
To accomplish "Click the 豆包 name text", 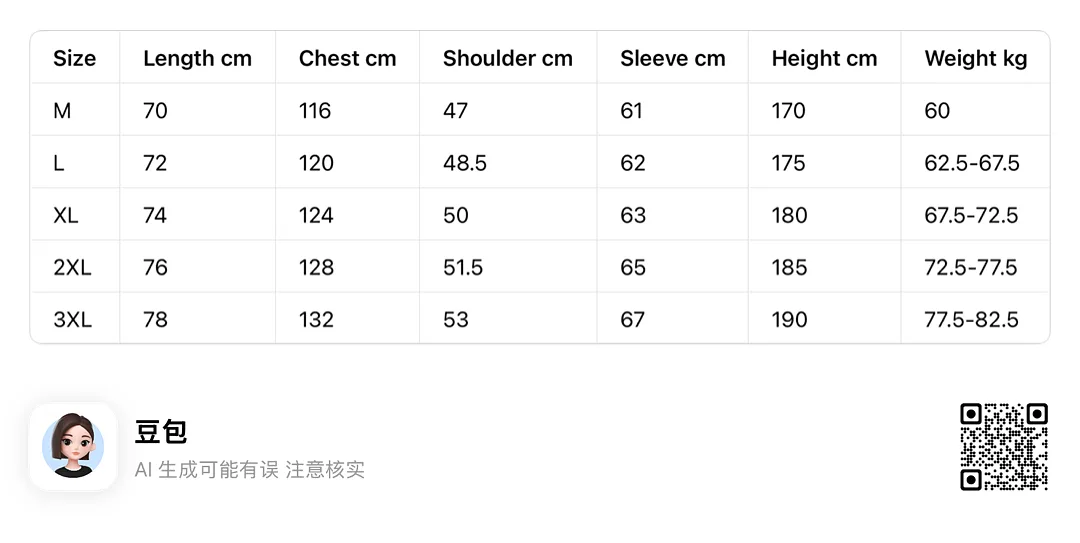I will tap(161, 432).
